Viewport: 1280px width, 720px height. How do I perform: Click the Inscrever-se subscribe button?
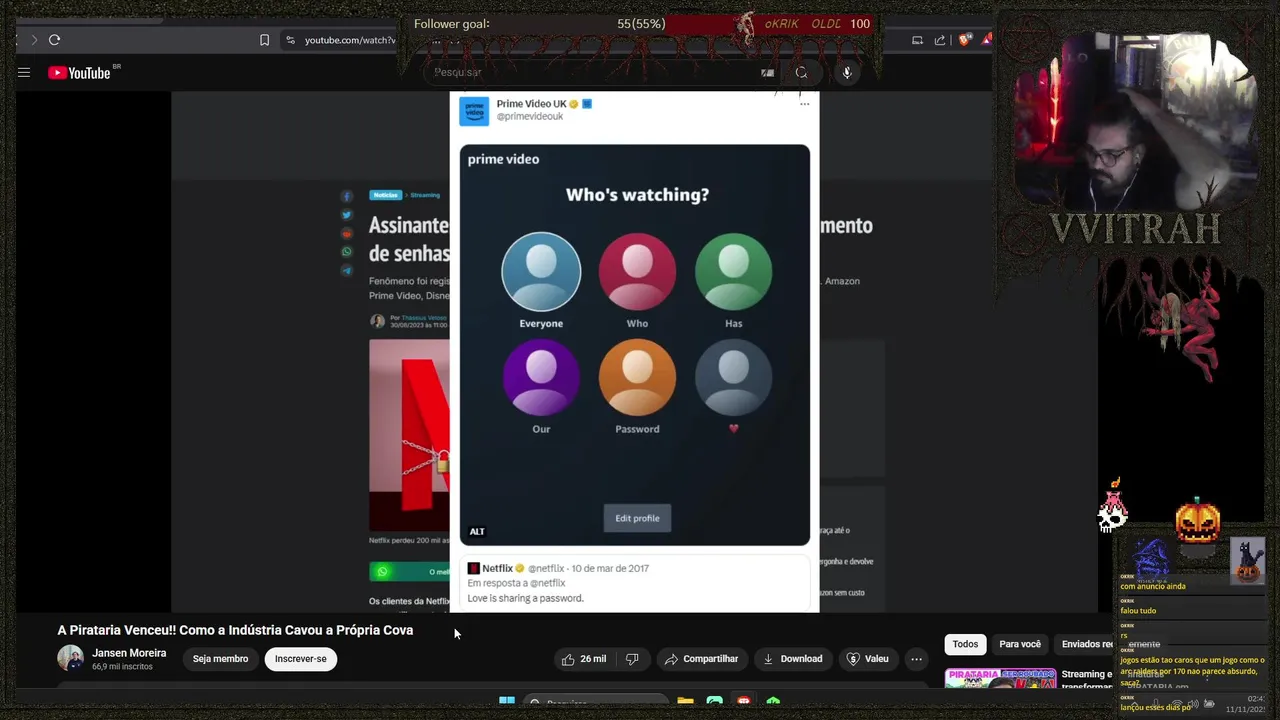[301, 659]
